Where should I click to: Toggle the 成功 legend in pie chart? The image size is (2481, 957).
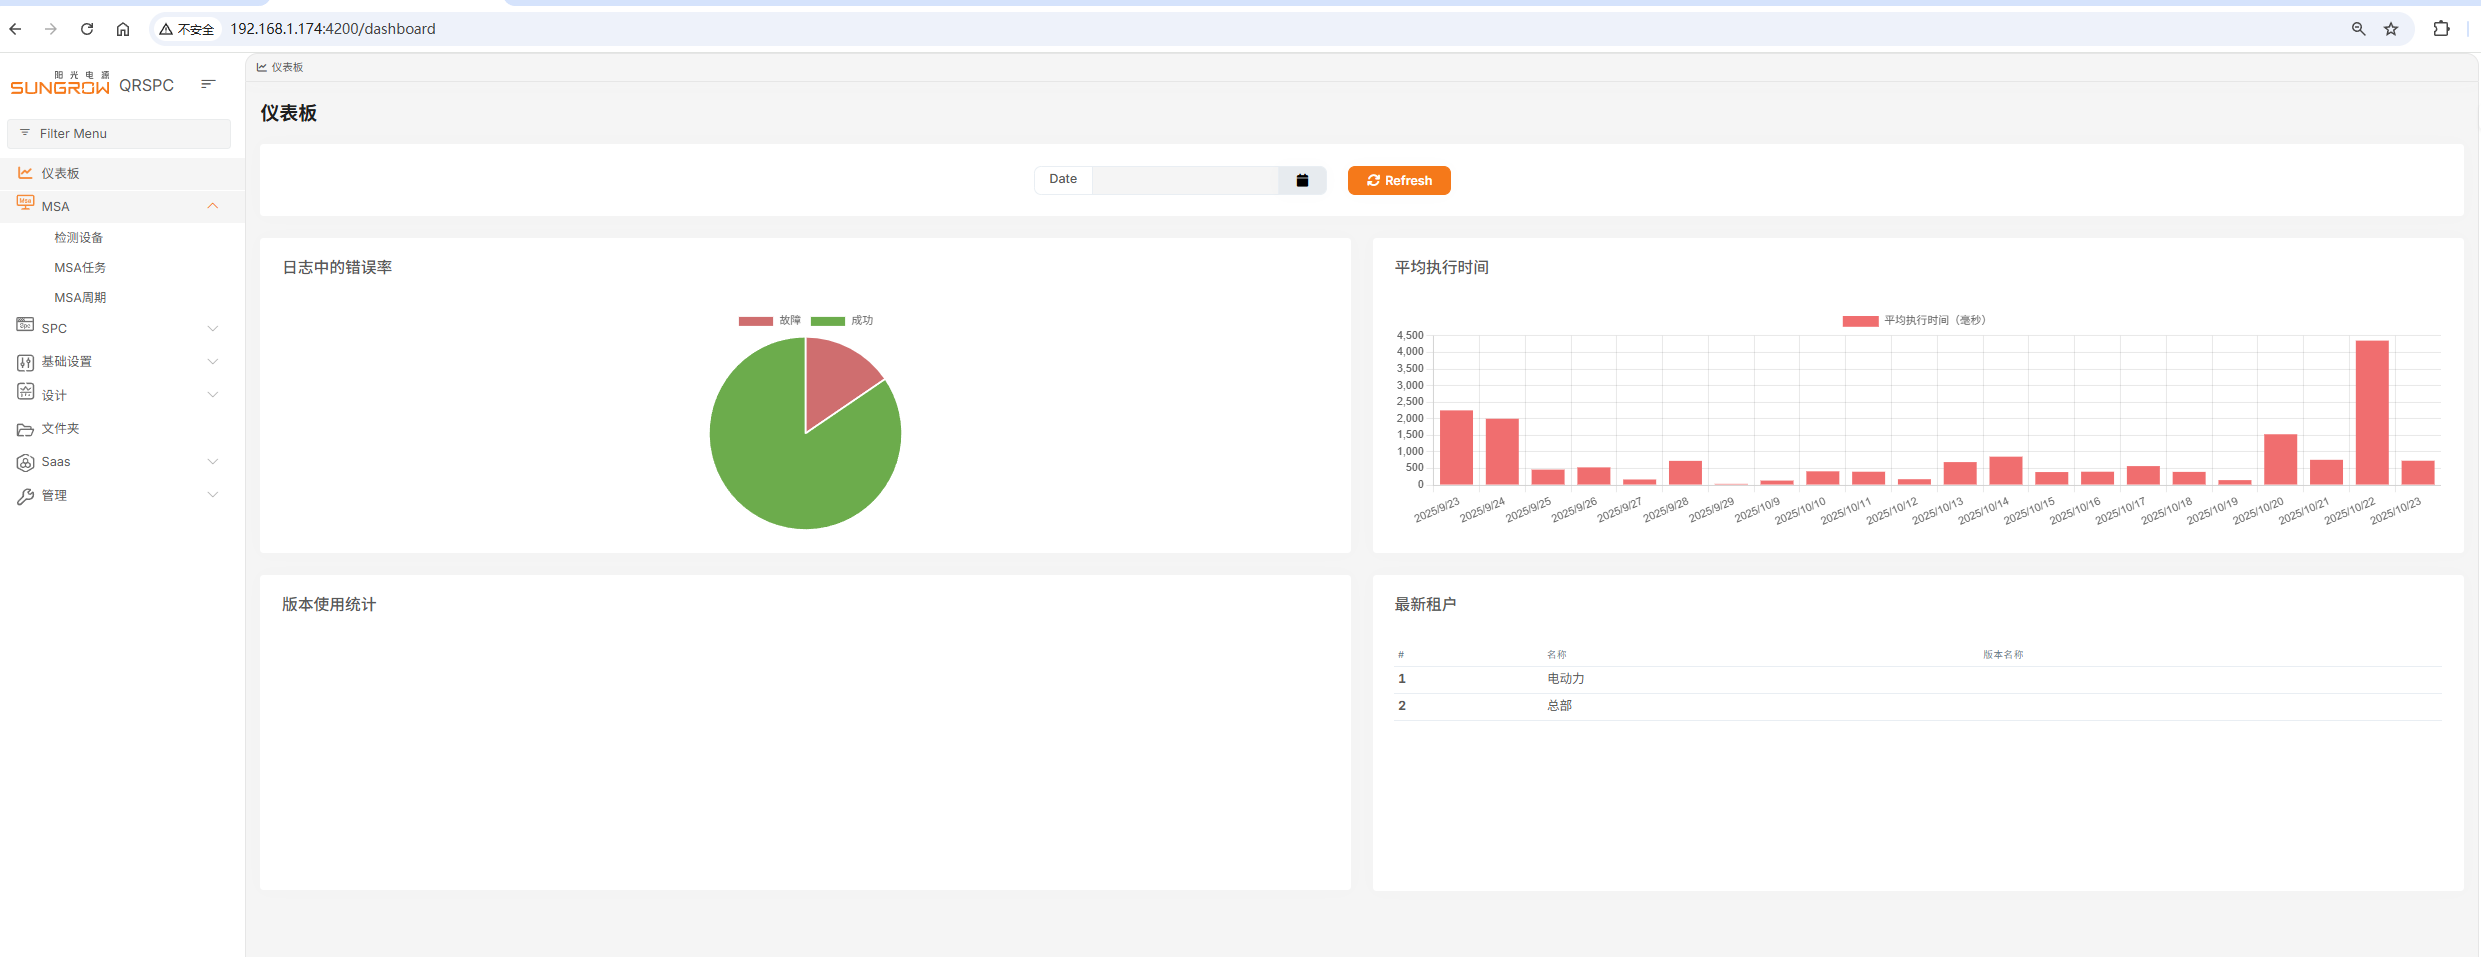[842, 321]
